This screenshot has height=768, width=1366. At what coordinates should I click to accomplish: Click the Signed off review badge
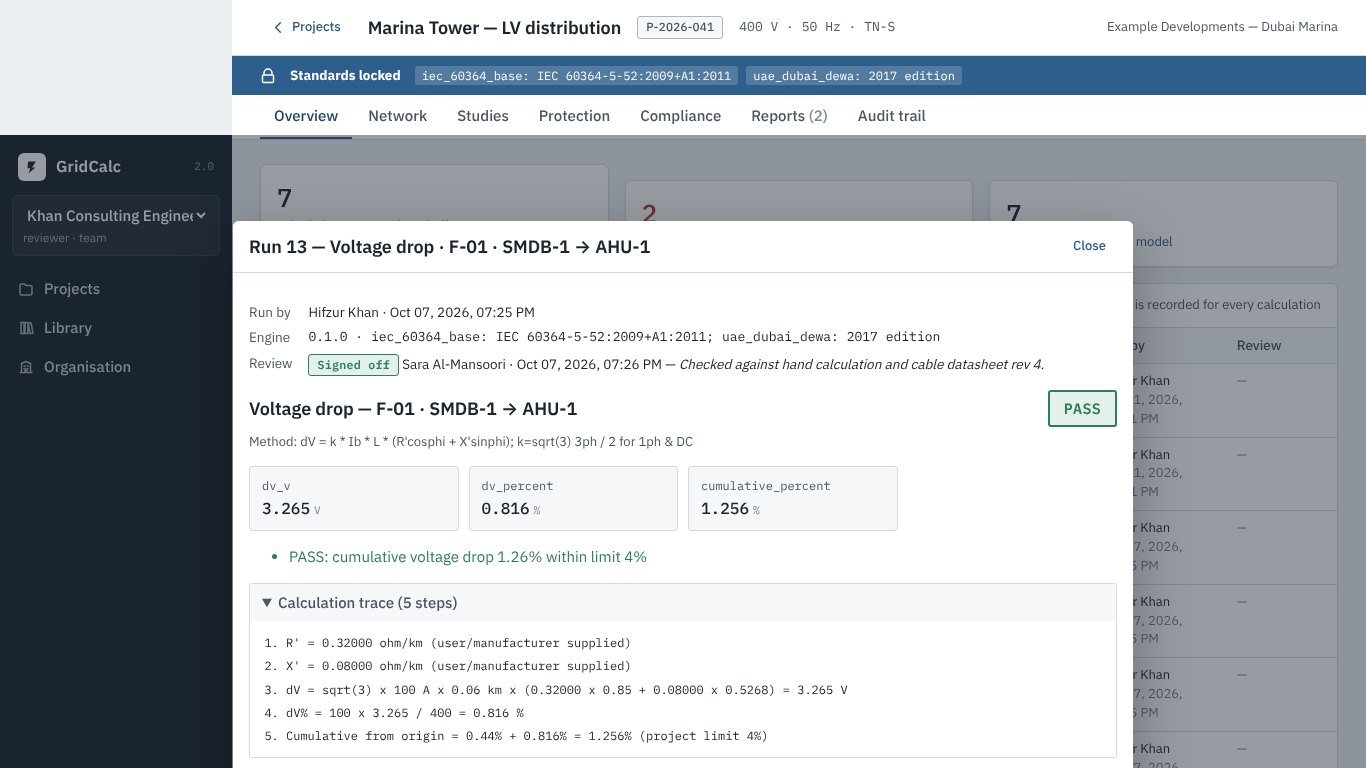(353, 365)
